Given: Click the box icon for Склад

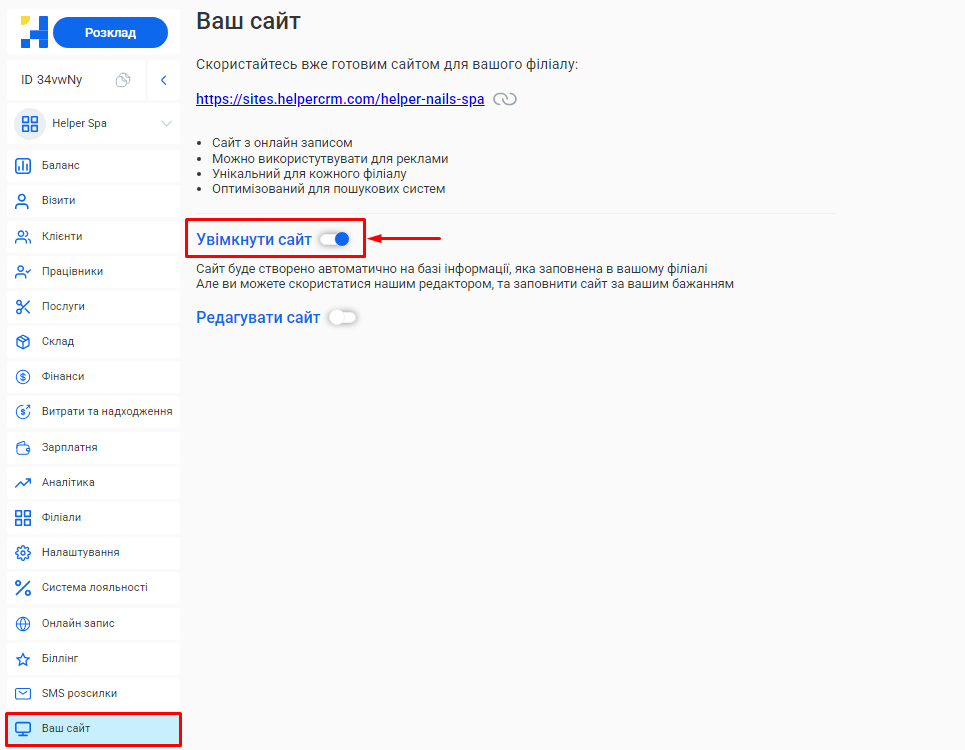Looking at the screenshot, I should point(23,342).
